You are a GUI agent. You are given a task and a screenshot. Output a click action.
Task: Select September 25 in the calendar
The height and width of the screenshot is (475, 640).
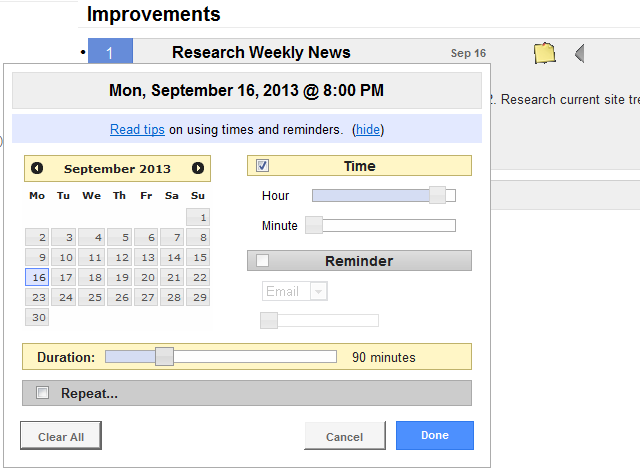92,297
